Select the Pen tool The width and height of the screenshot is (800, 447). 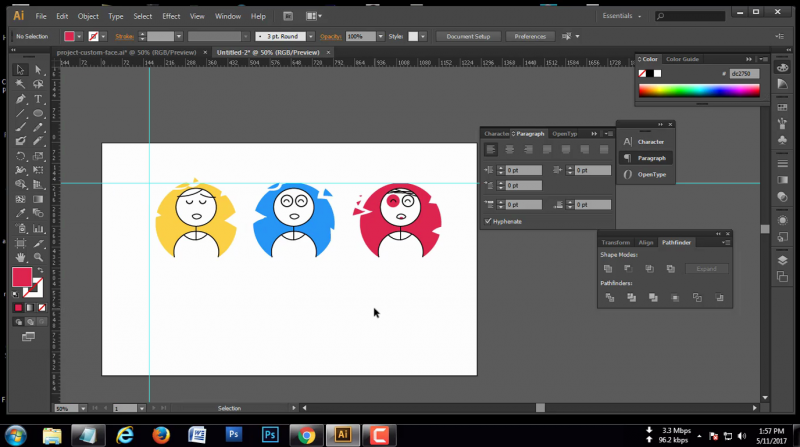pyautogui.click(x=20, y=99)
